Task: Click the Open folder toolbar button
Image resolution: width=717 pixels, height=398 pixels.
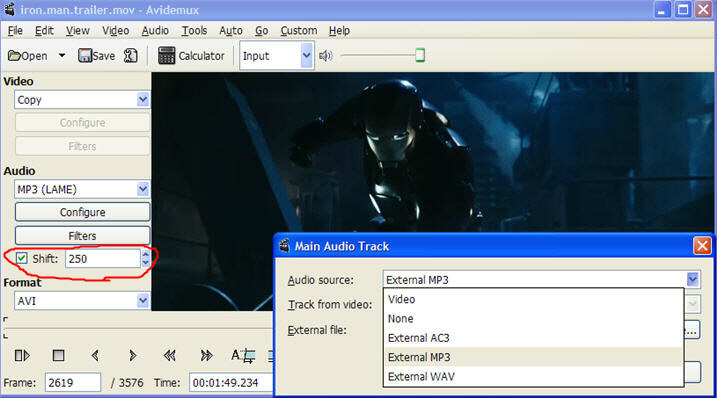Action: click(x=27, y=56)
